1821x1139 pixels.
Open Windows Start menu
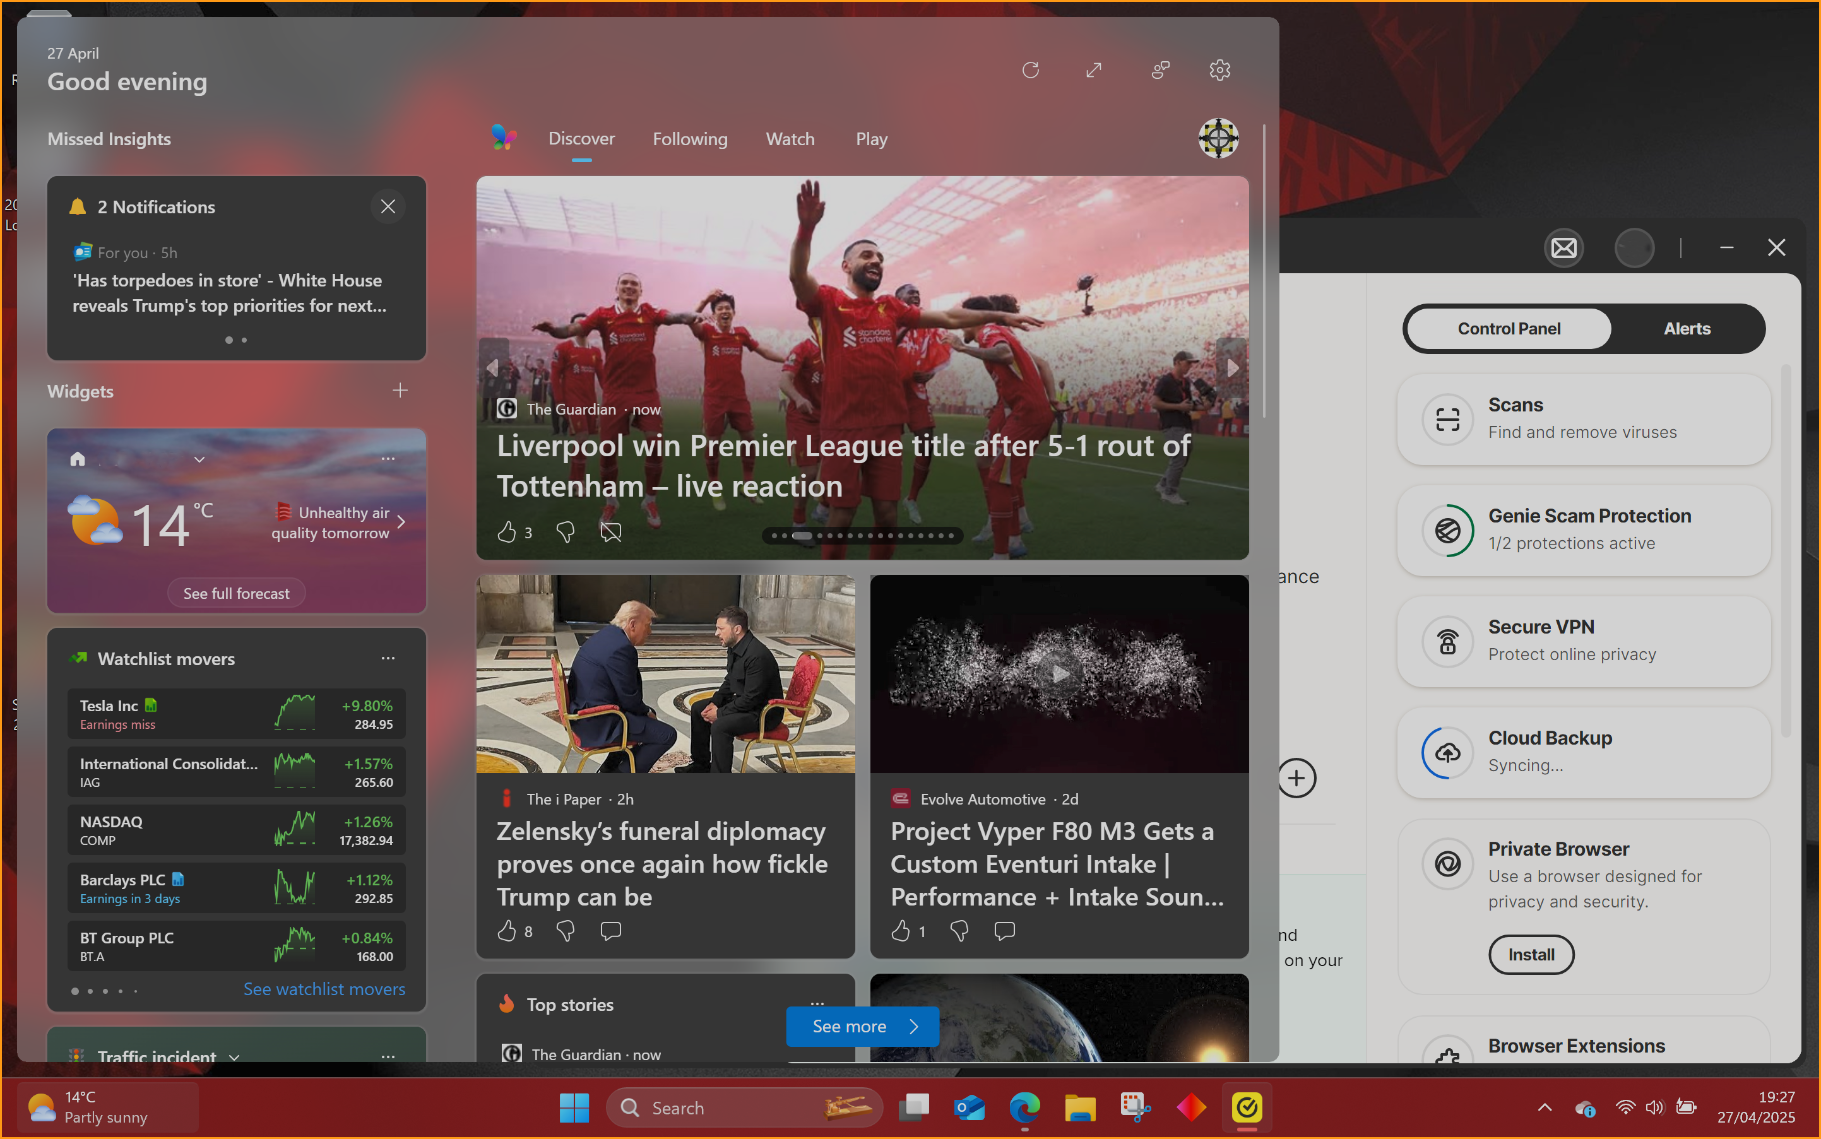[x=574, y=1107]
